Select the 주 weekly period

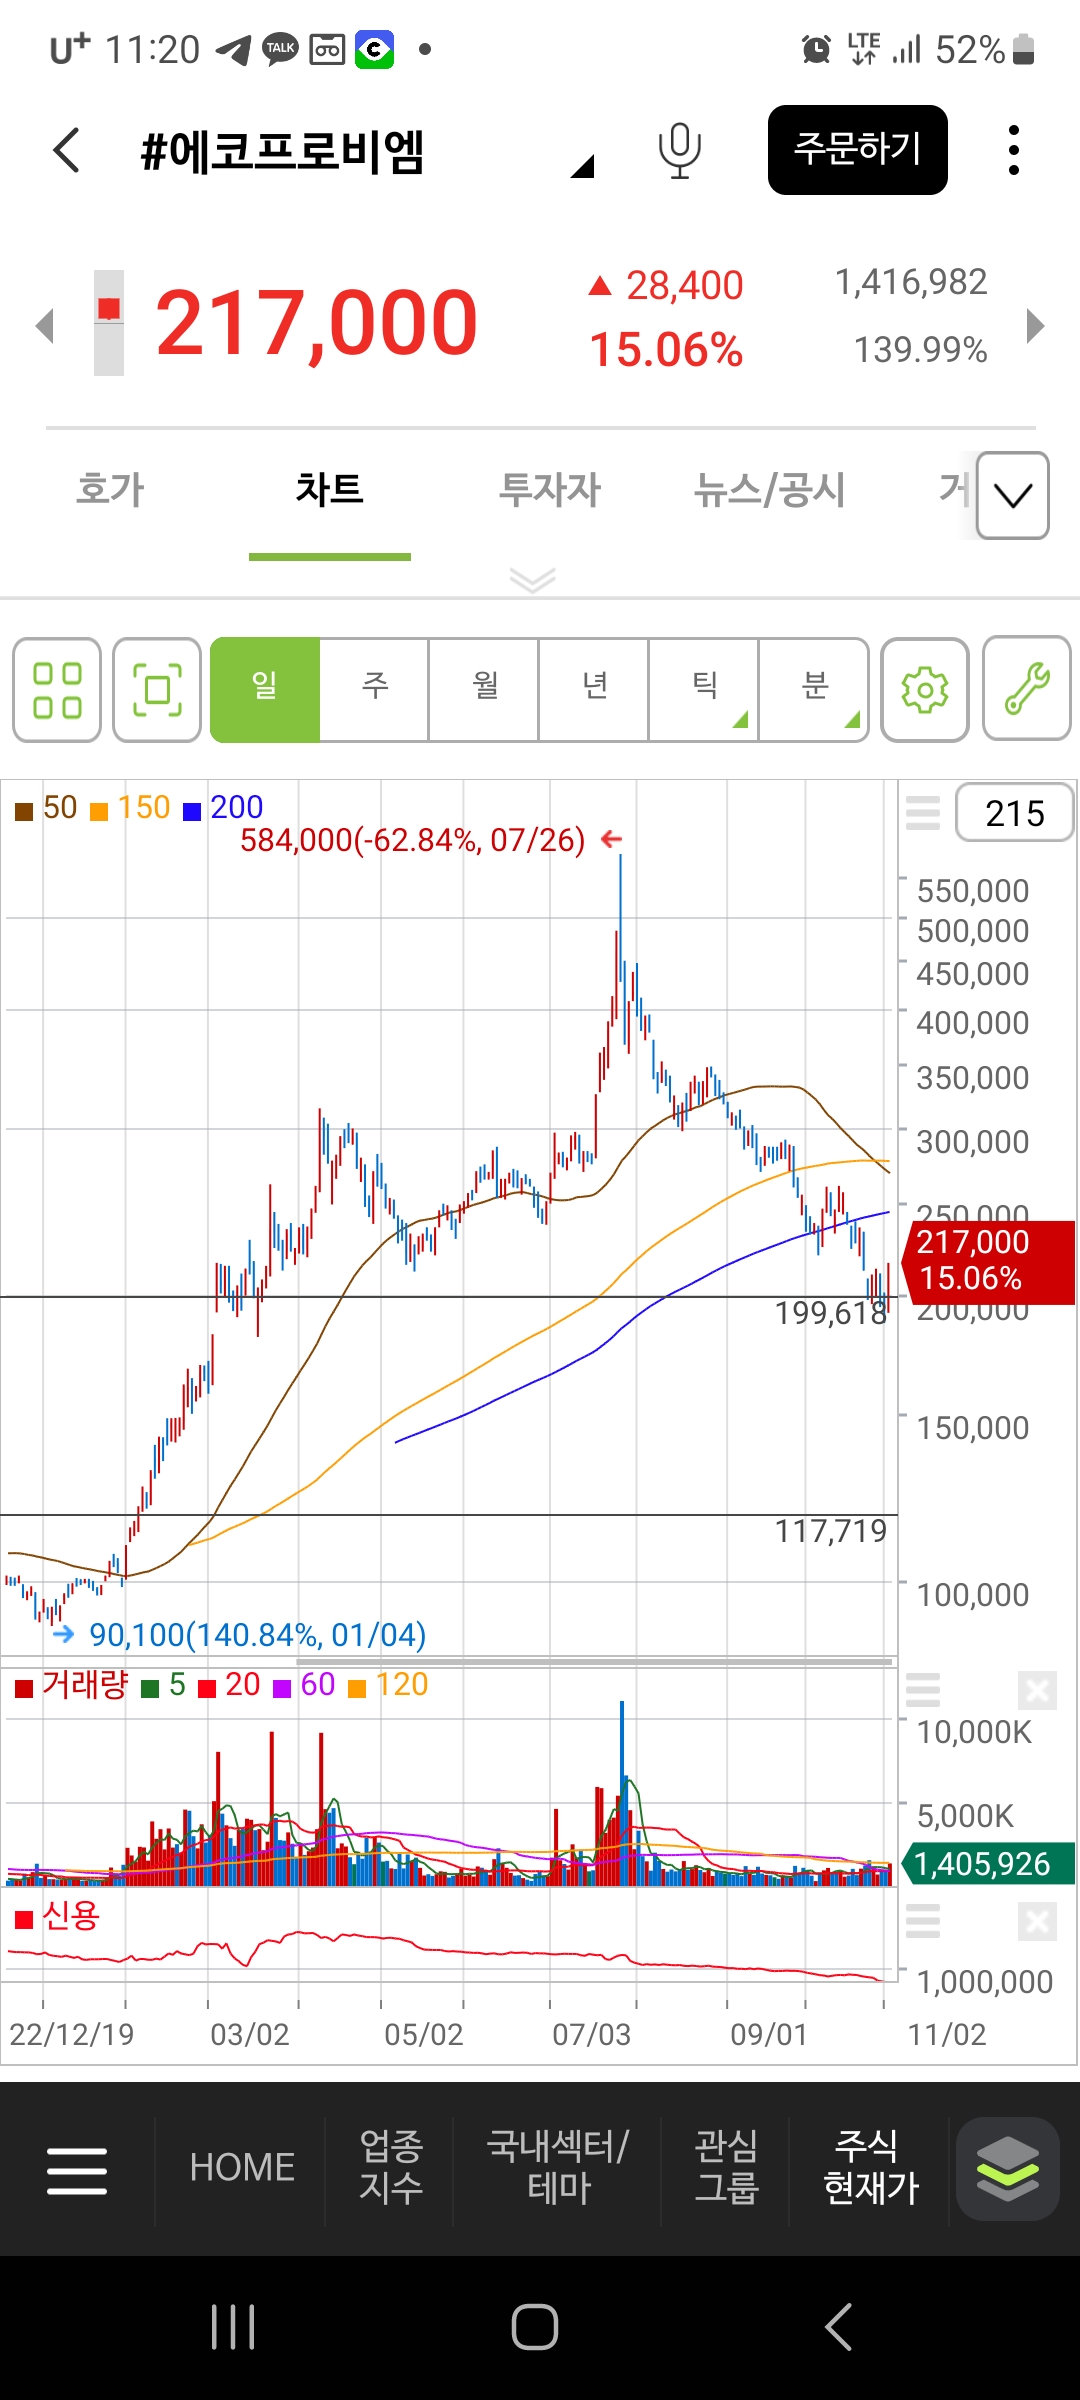coord(375,690)
